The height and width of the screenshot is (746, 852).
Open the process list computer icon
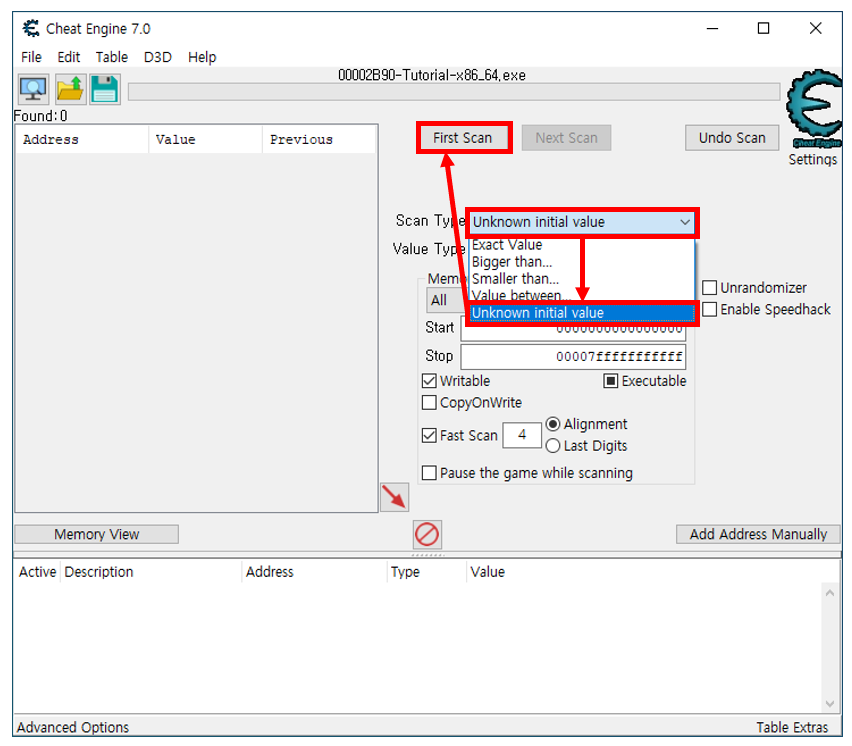33,89
